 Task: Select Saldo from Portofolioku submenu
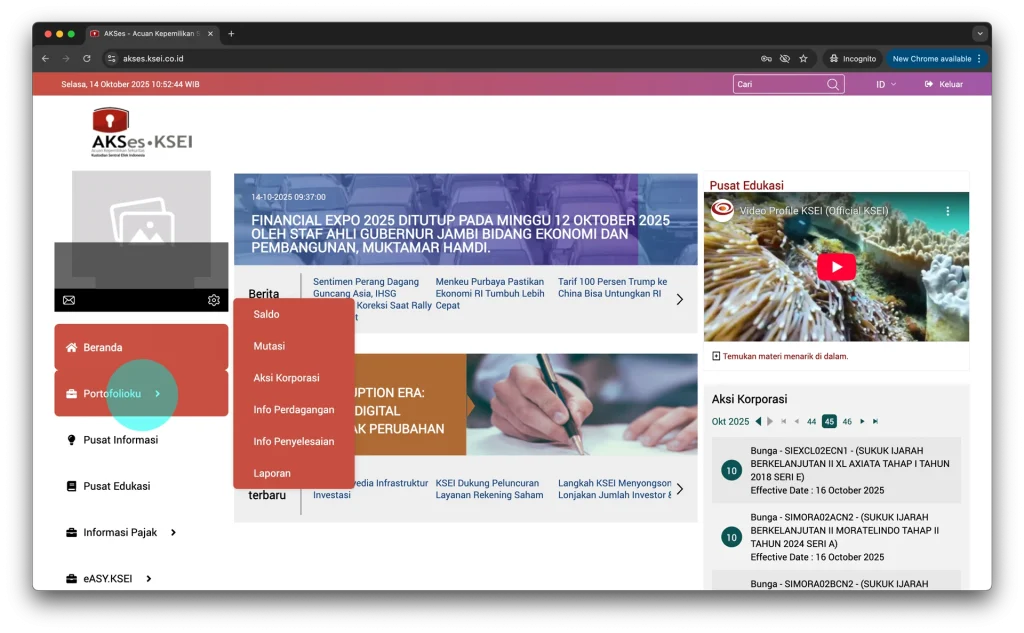[x=267, y=314]
